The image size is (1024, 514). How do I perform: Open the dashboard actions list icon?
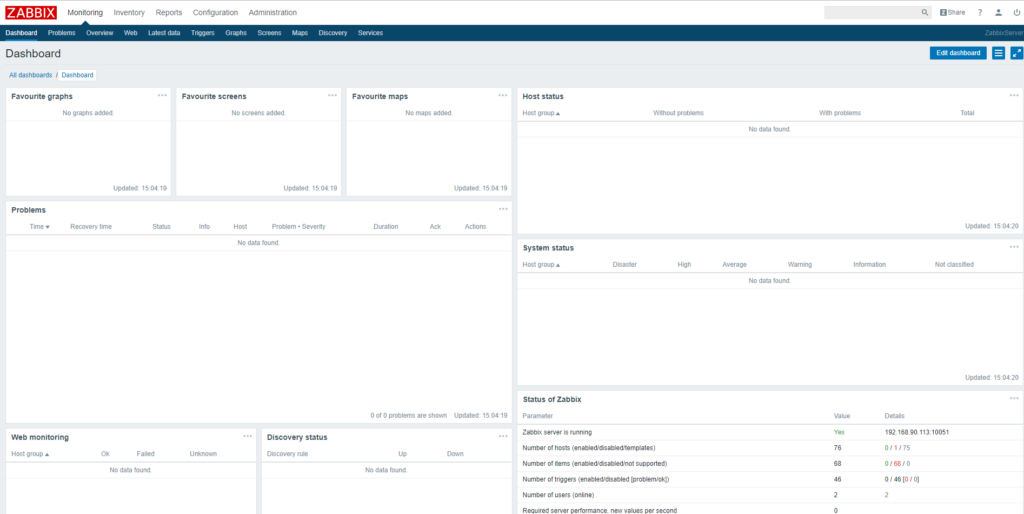(x=998, y=53)
